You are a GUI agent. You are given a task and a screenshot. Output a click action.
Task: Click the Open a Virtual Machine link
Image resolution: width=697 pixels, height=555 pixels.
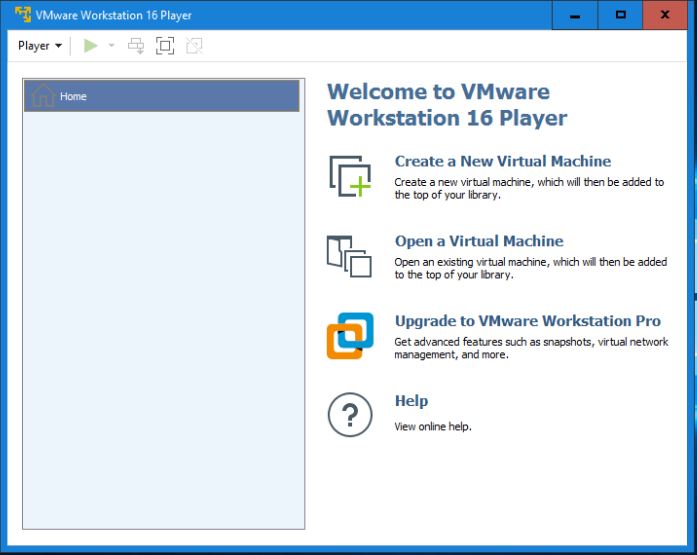point(479,241)
